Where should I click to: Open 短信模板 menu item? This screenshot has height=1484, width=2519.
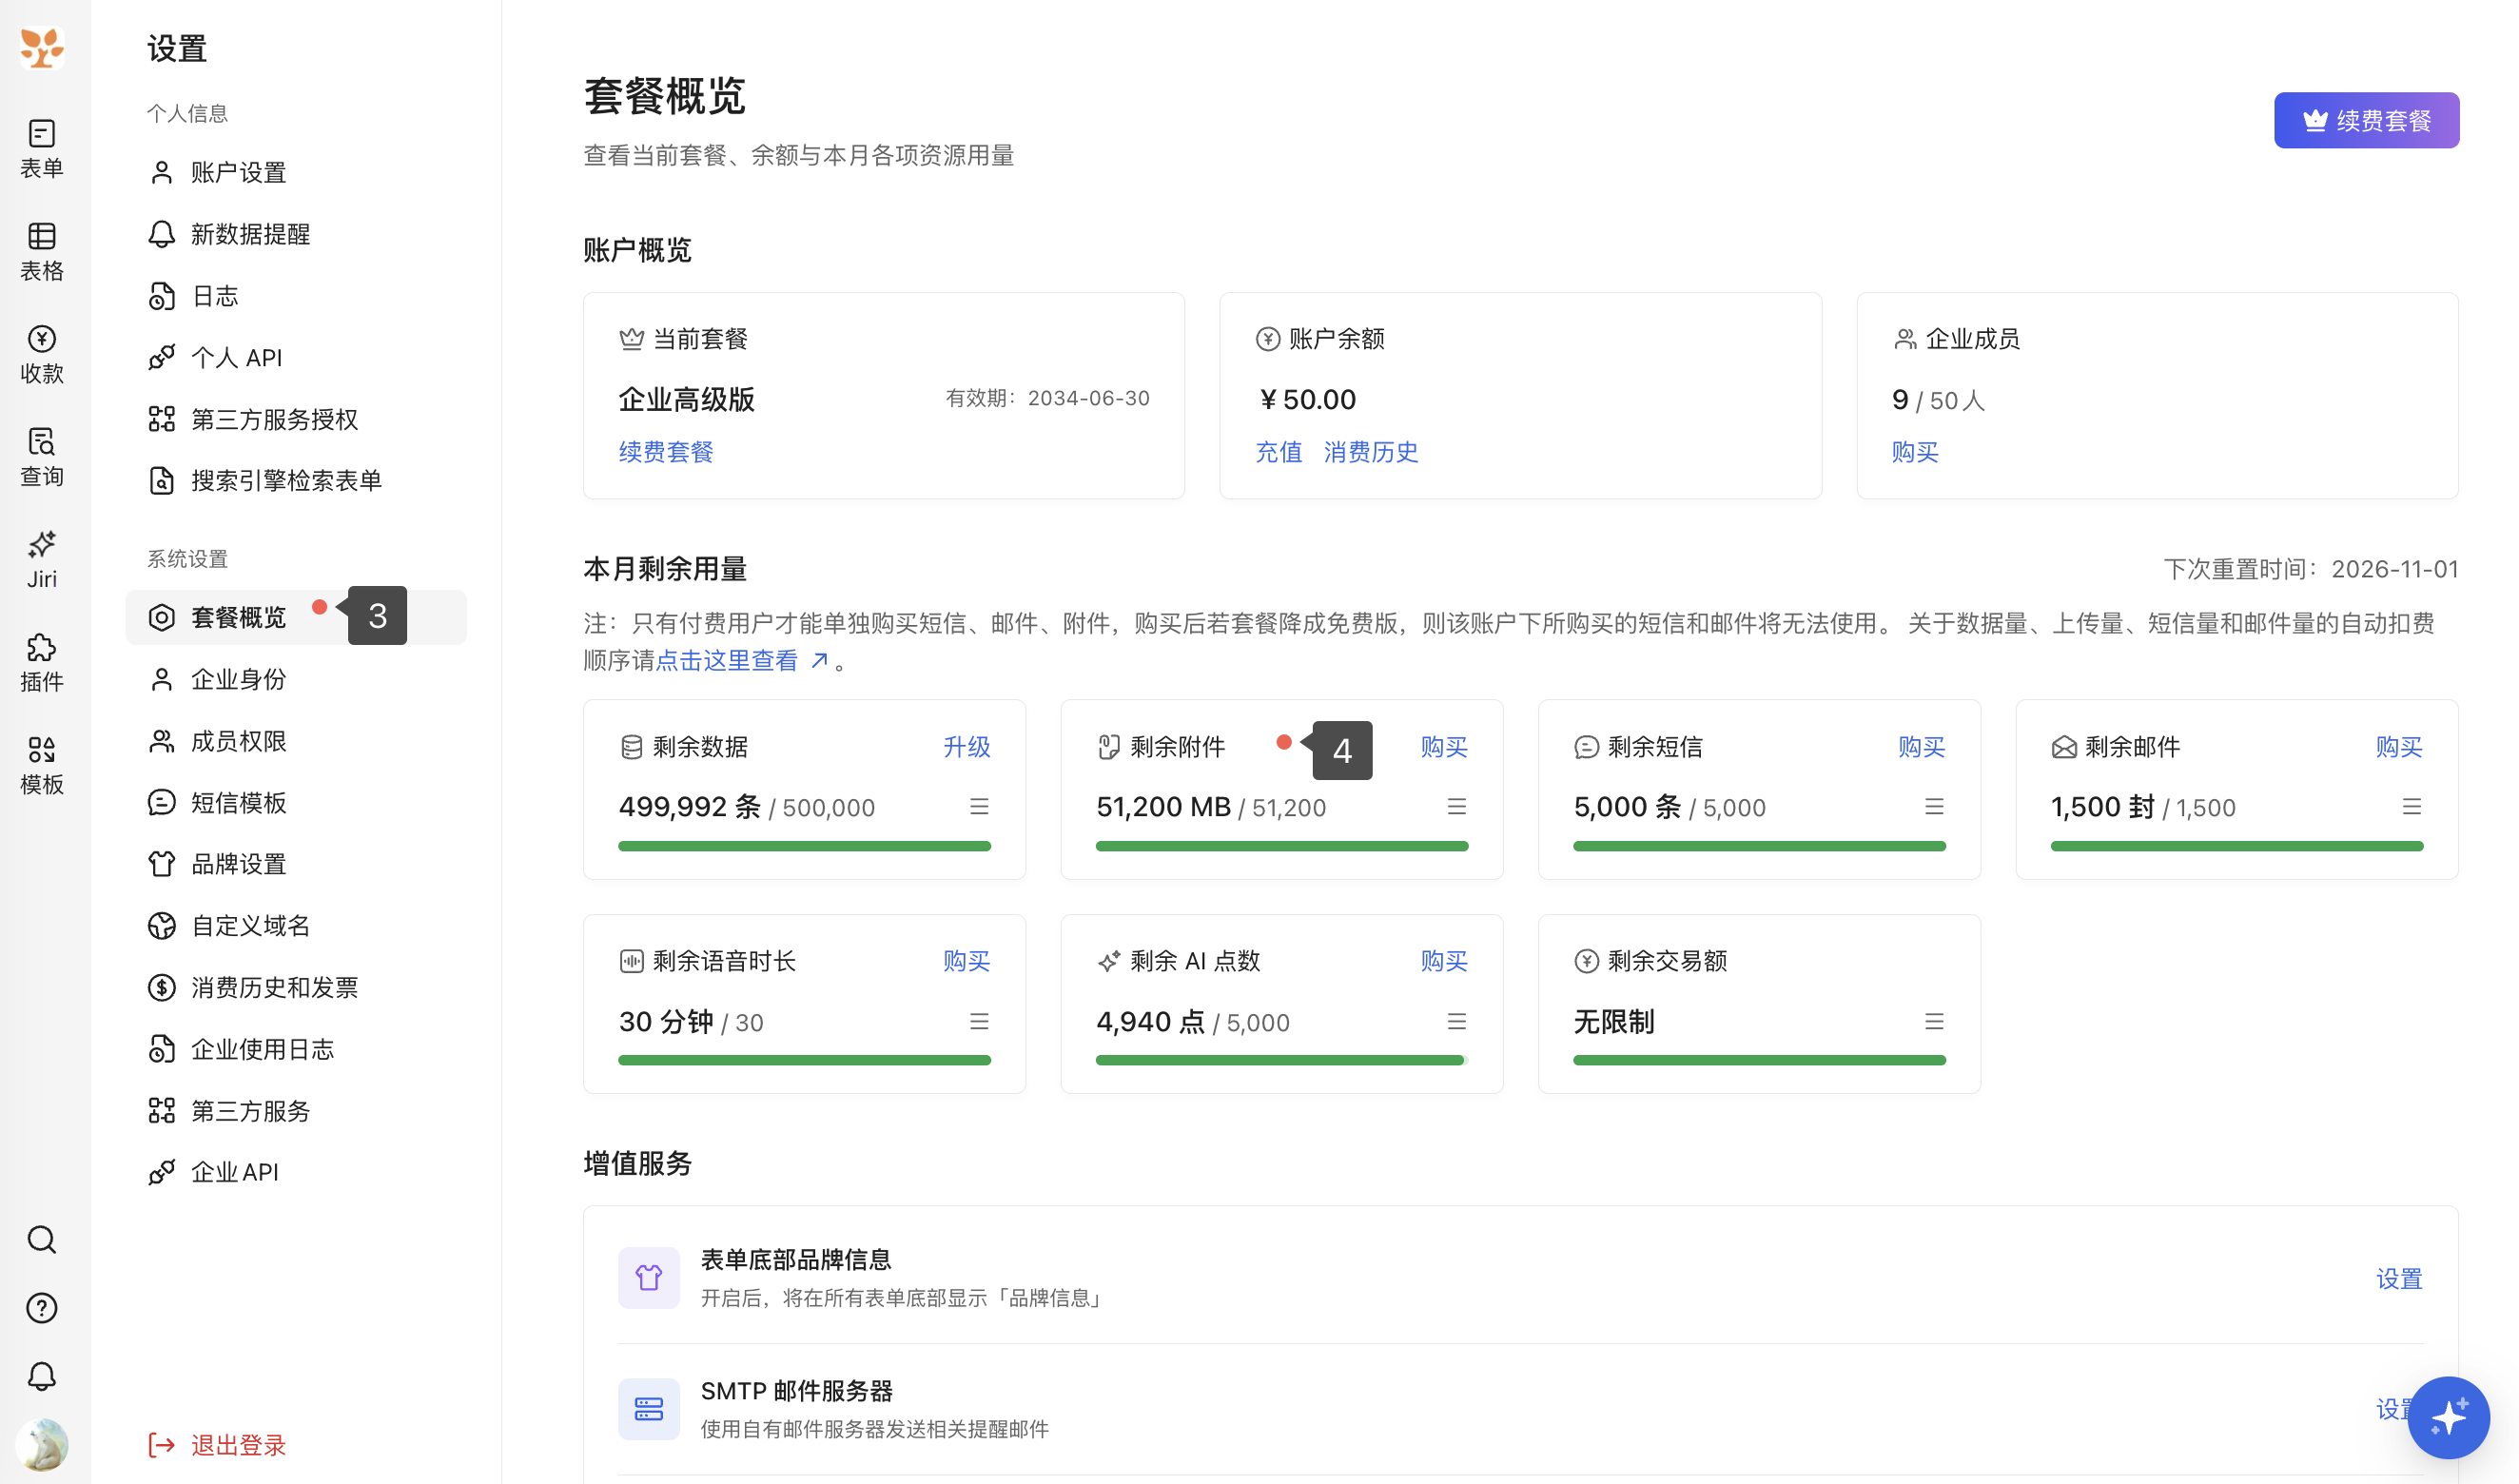(296, 803)
